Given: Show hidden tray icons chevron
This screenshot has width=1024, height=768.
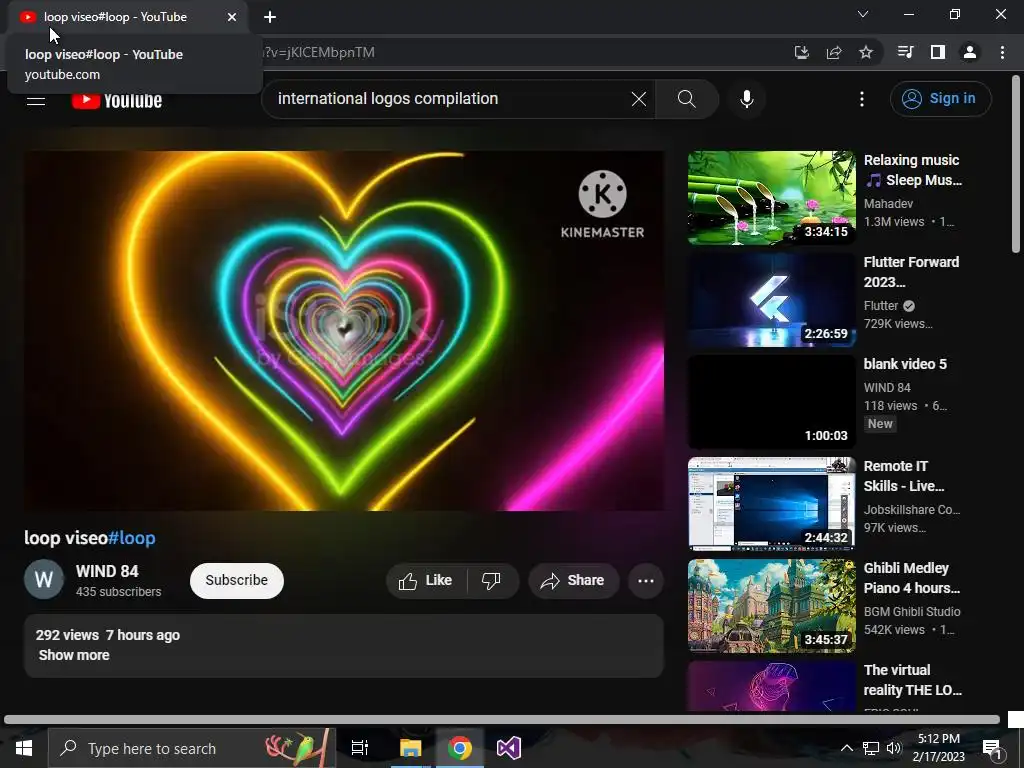Looking at the screenshot, I should click(846, 748).
